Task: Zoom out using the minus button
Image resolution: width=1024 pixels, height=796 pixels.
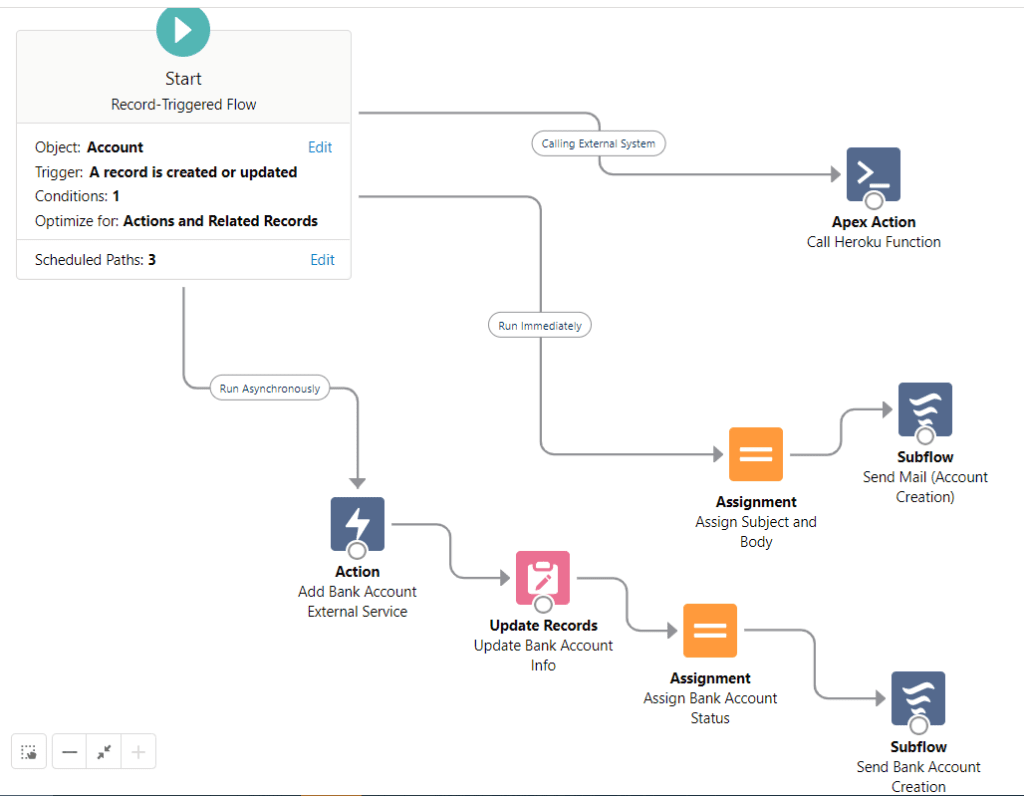Action: 67,751
